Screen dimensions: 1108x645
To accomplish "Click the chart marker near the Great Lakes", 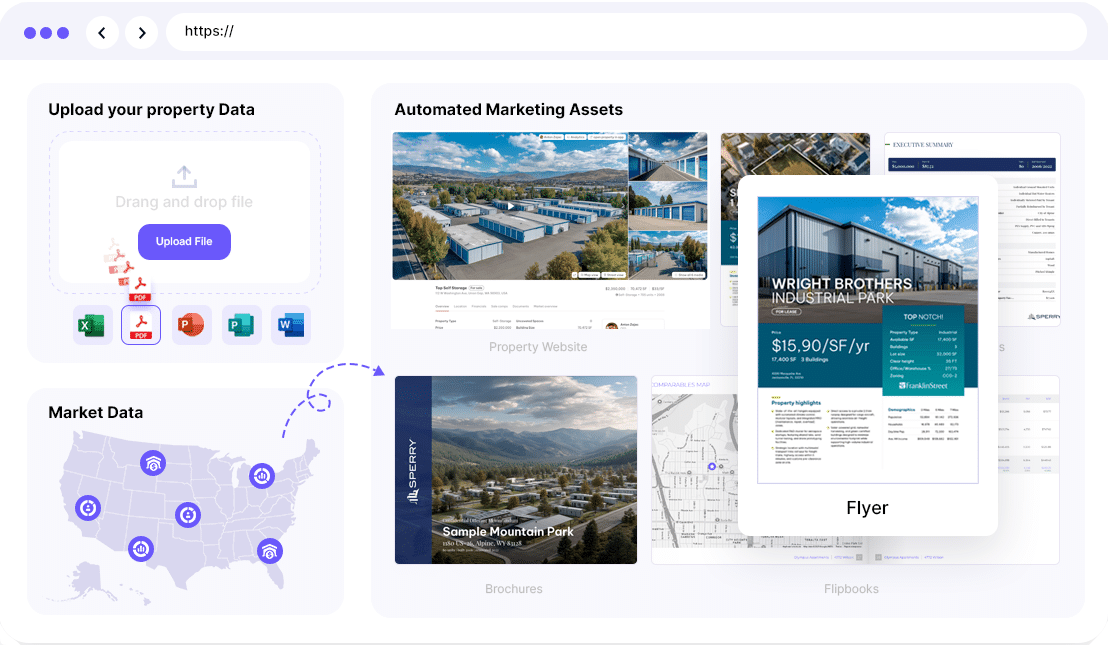I will (262, 476).
